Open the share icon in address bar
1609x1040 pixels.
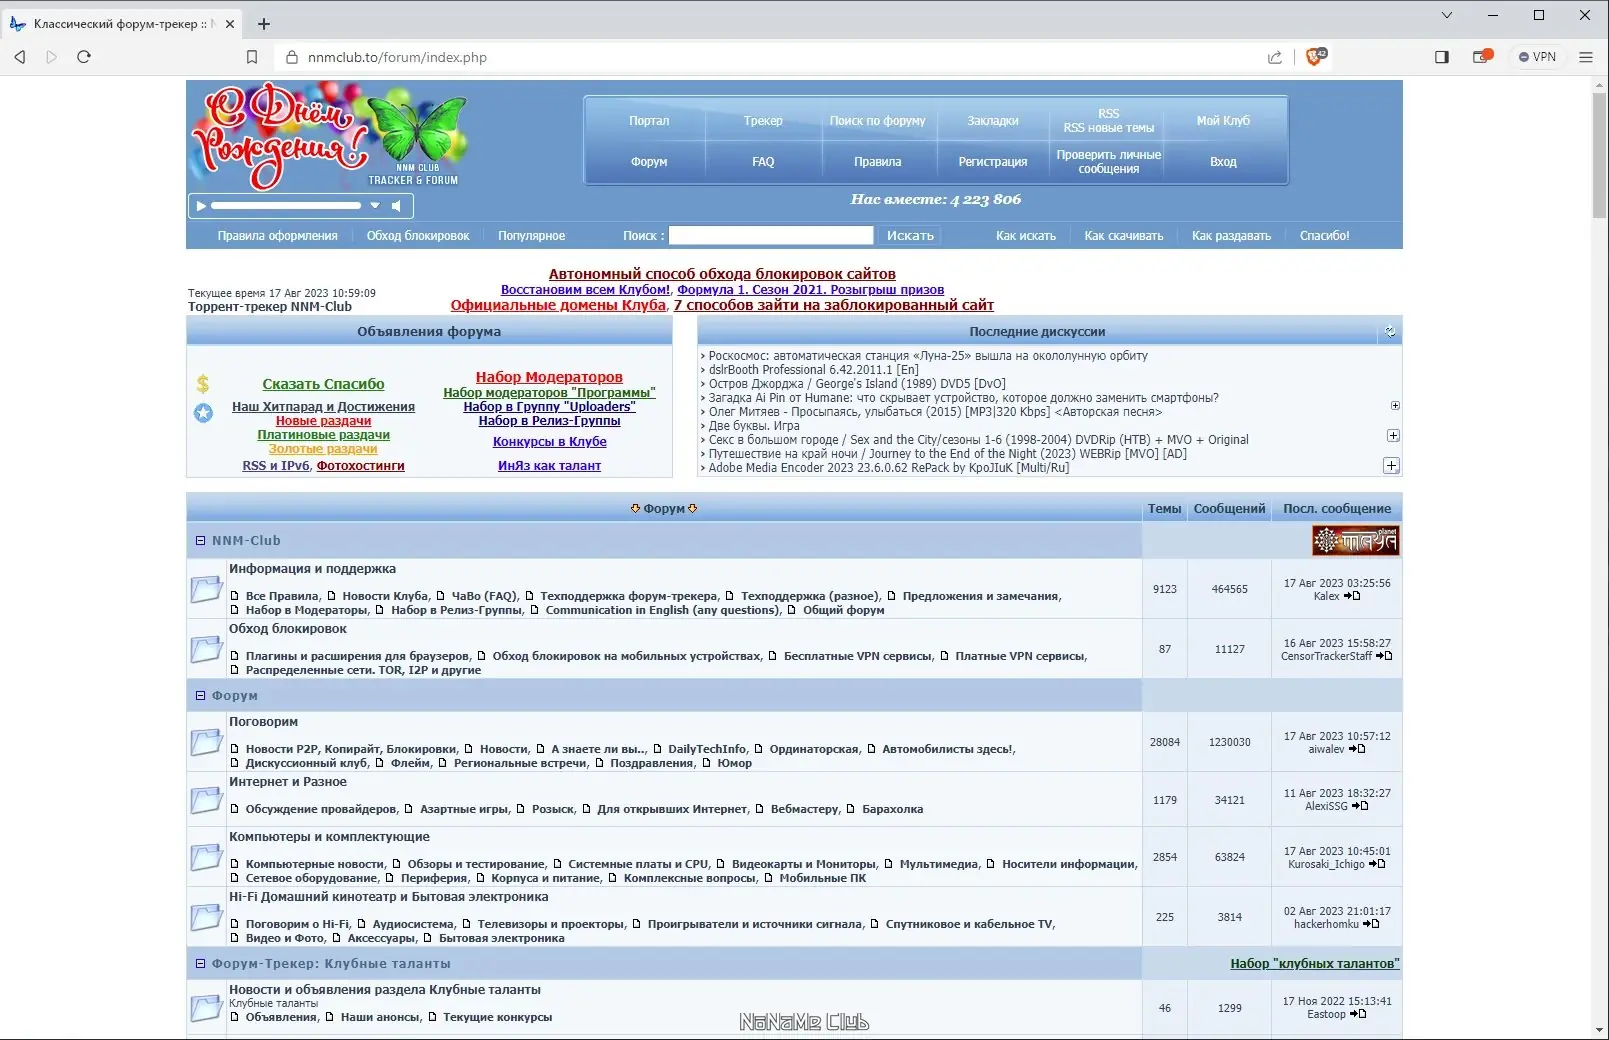tap(1275, 57)
